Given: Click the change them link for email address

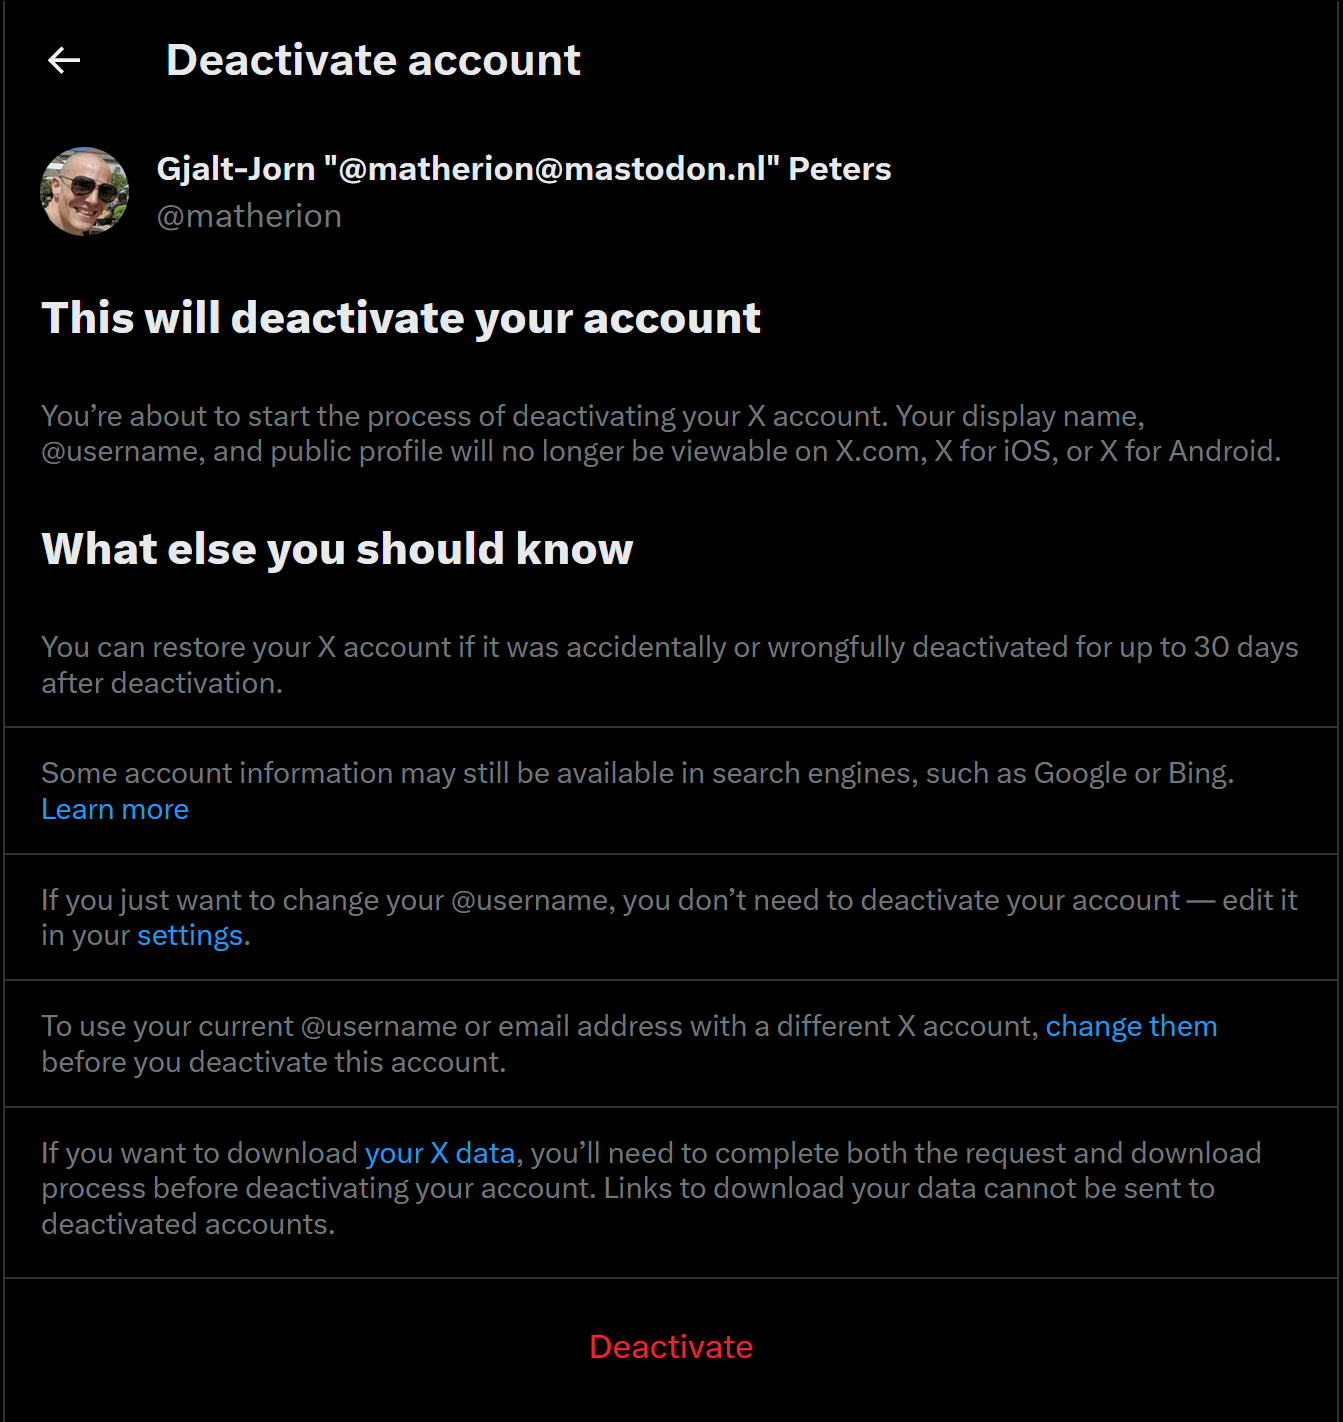Looking at the screenshot, I should (1130, 1025).
